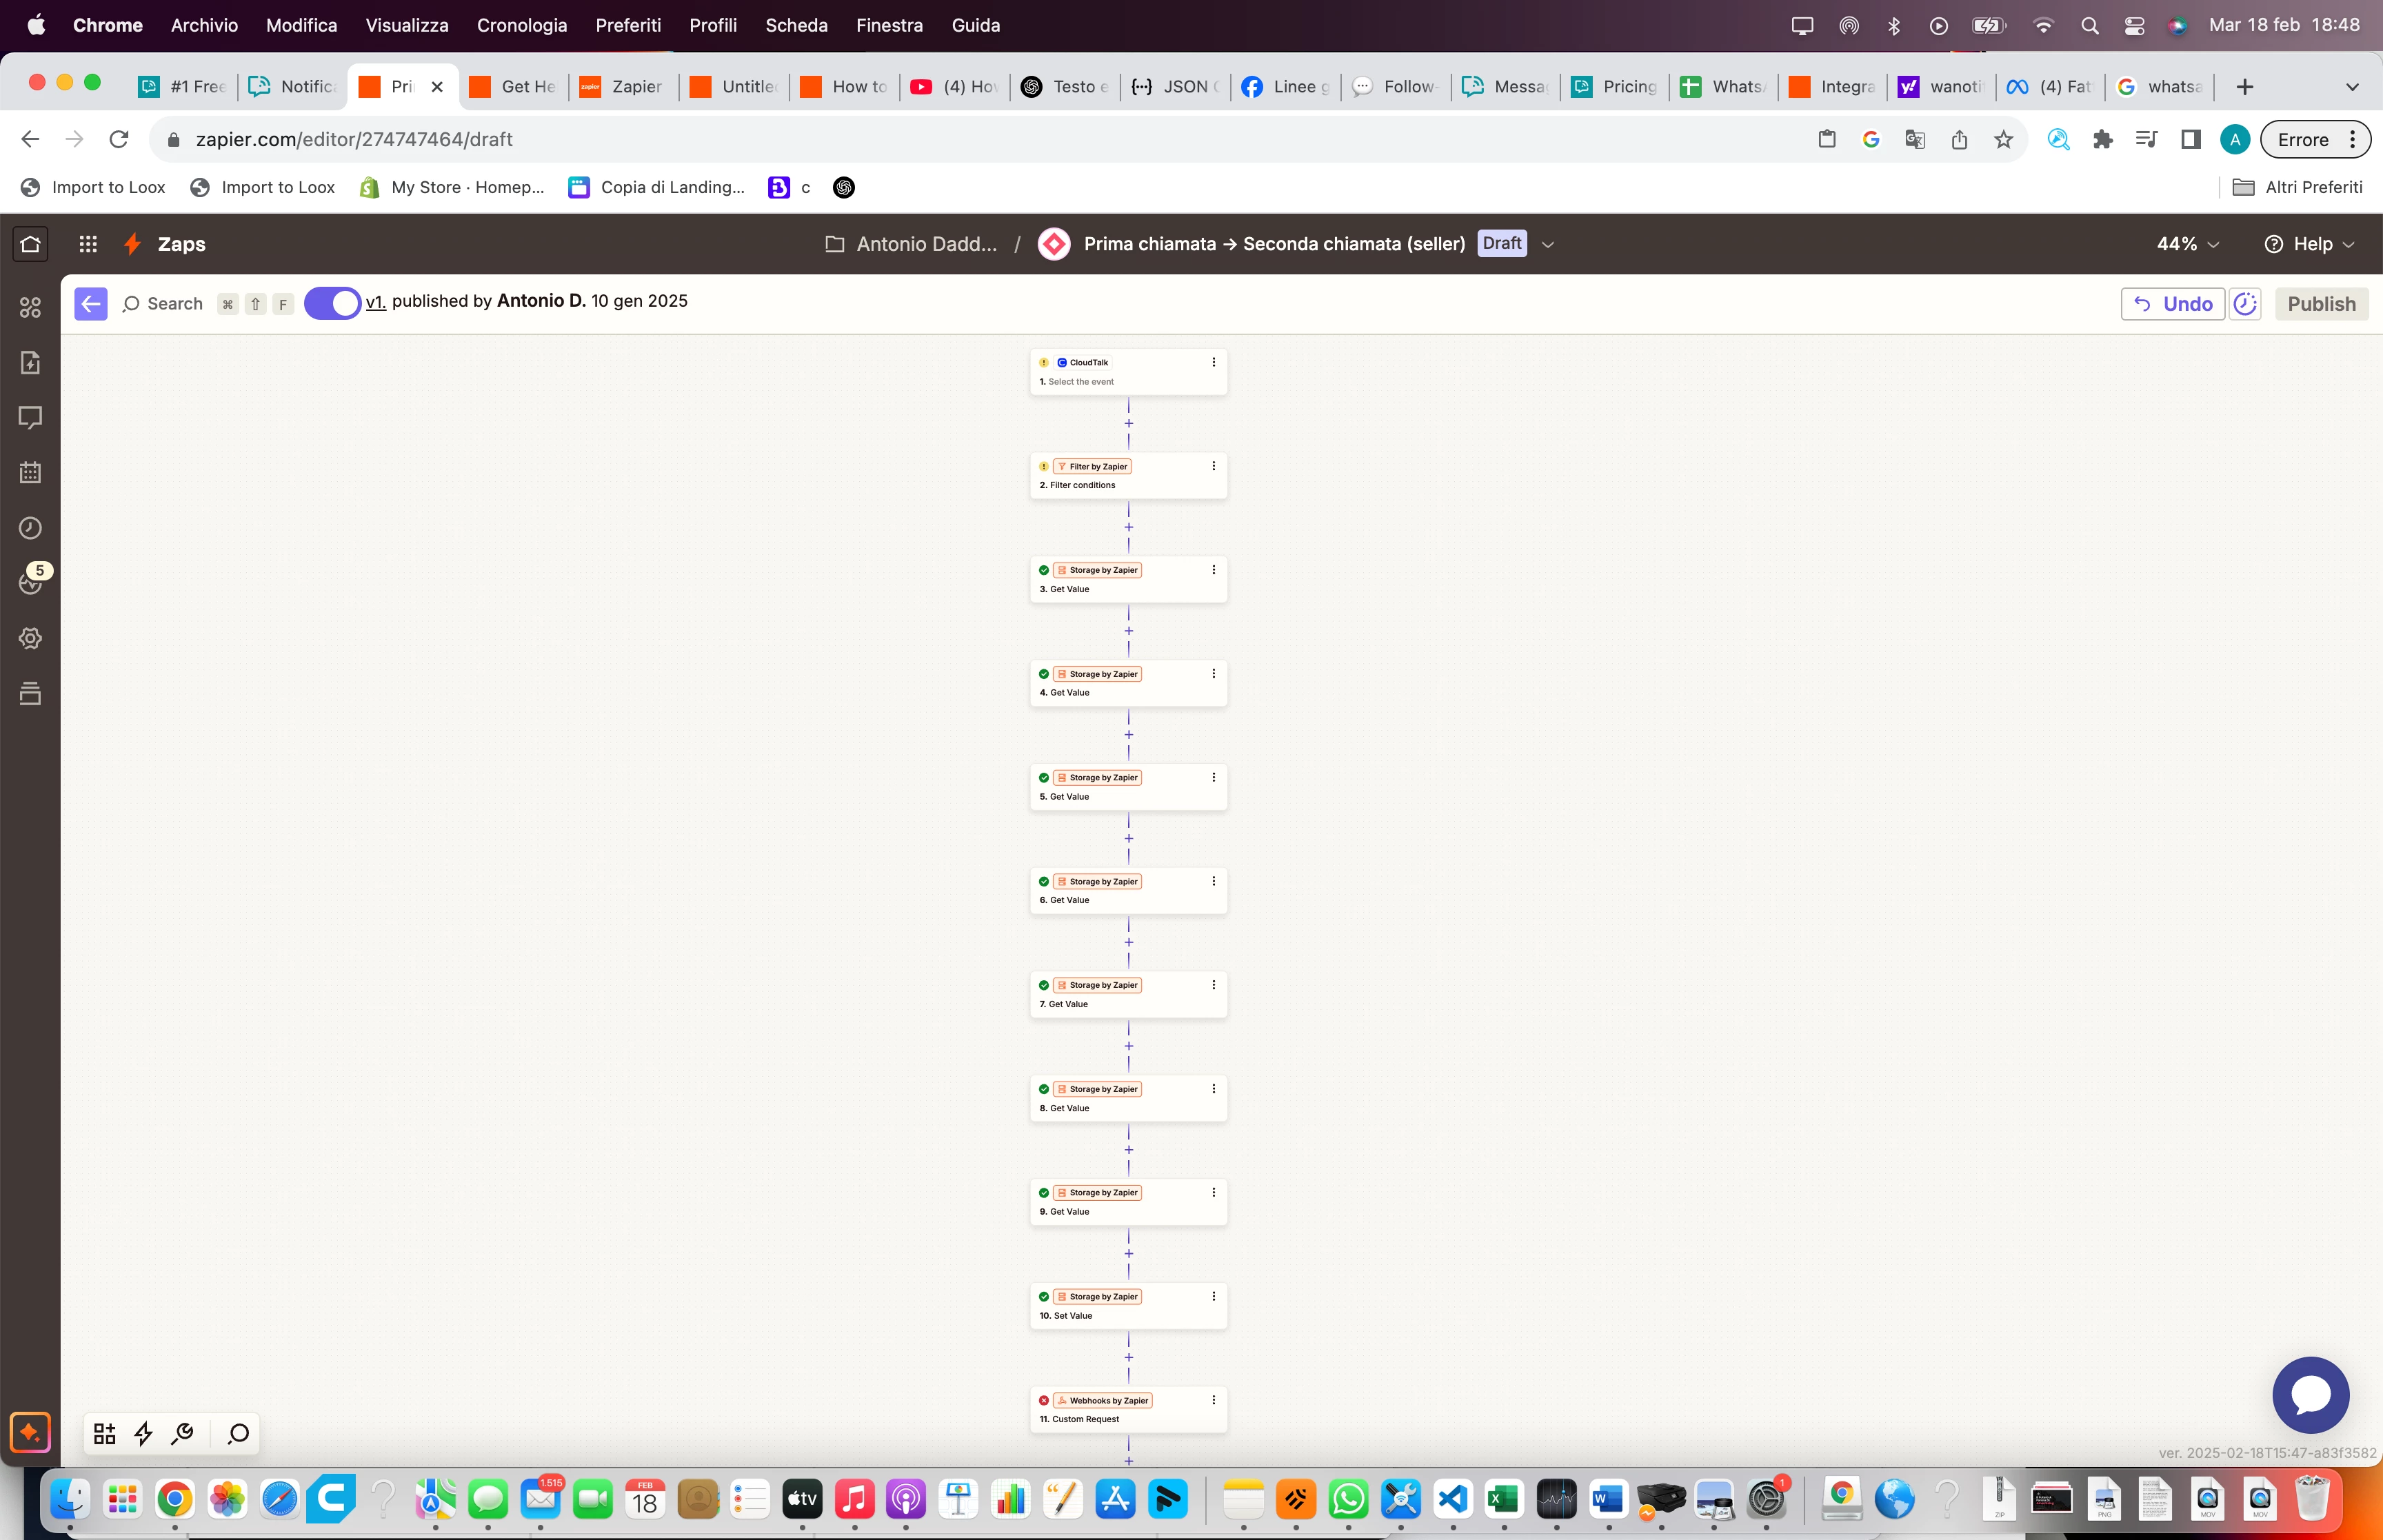Click the Publish button

(x=2321, y=304)
